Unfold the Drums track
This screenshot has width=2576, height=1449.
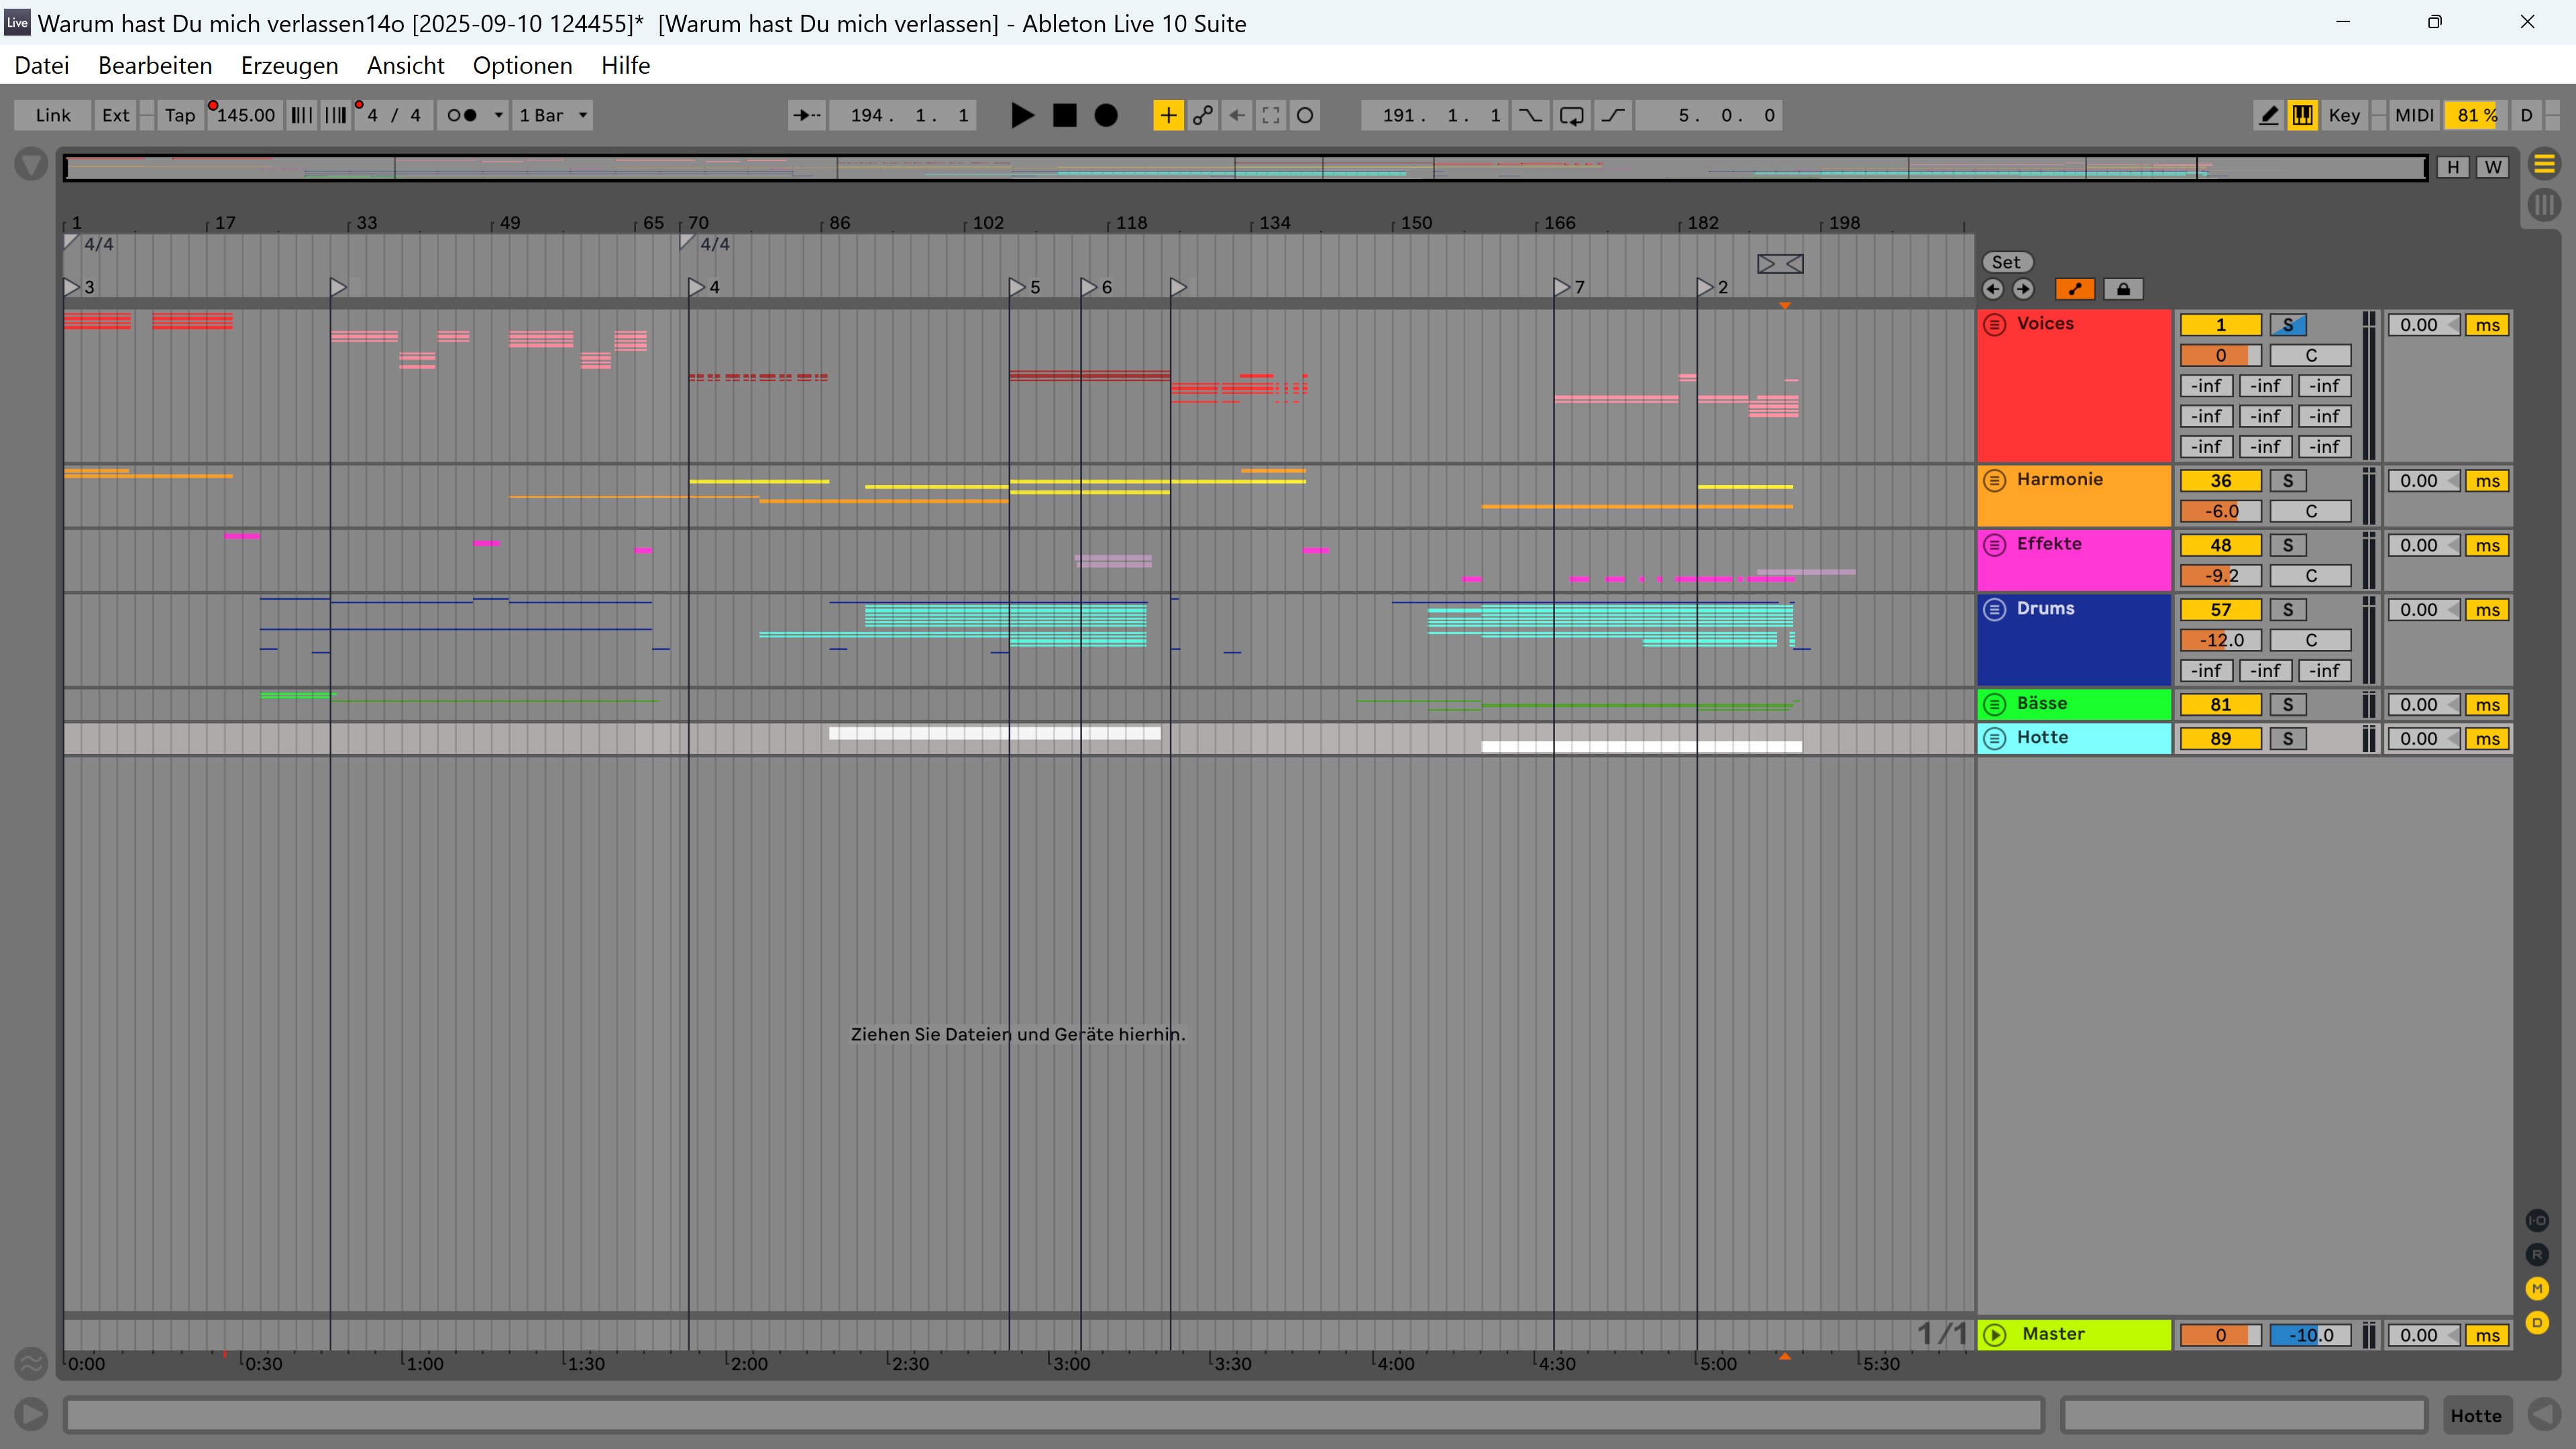click(1995, 609)
